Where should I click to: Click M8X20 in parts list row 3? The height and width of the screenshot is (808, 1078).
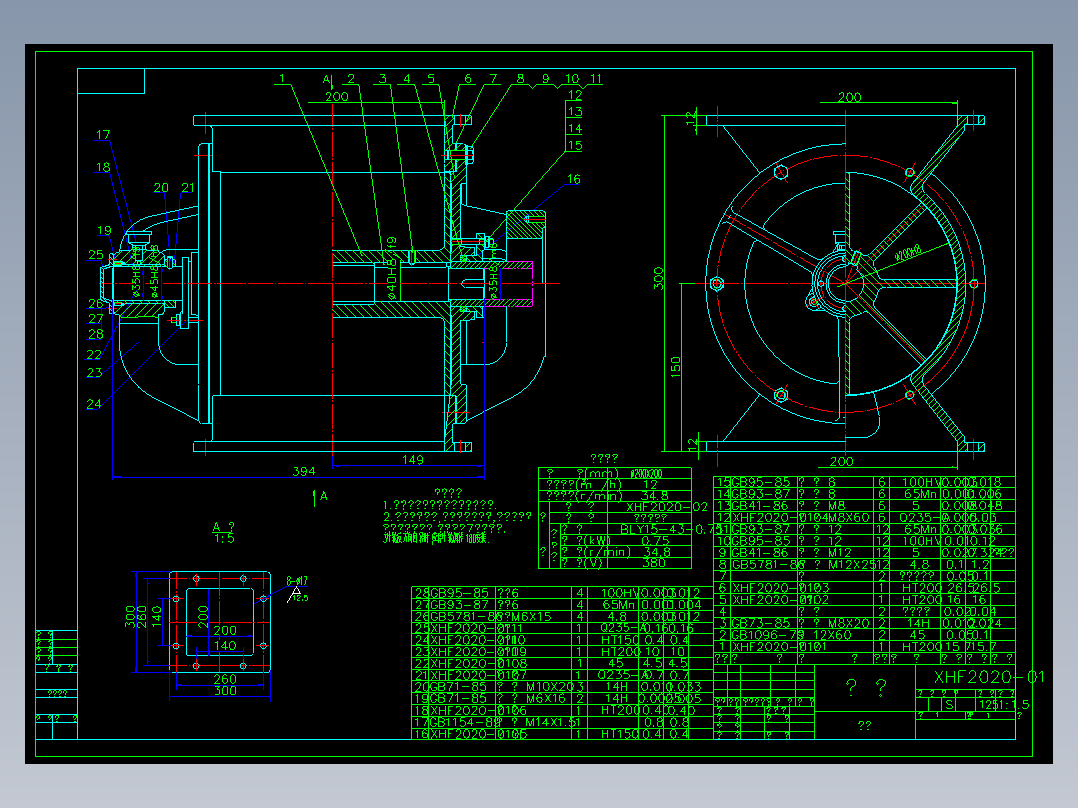coord(848,624)
